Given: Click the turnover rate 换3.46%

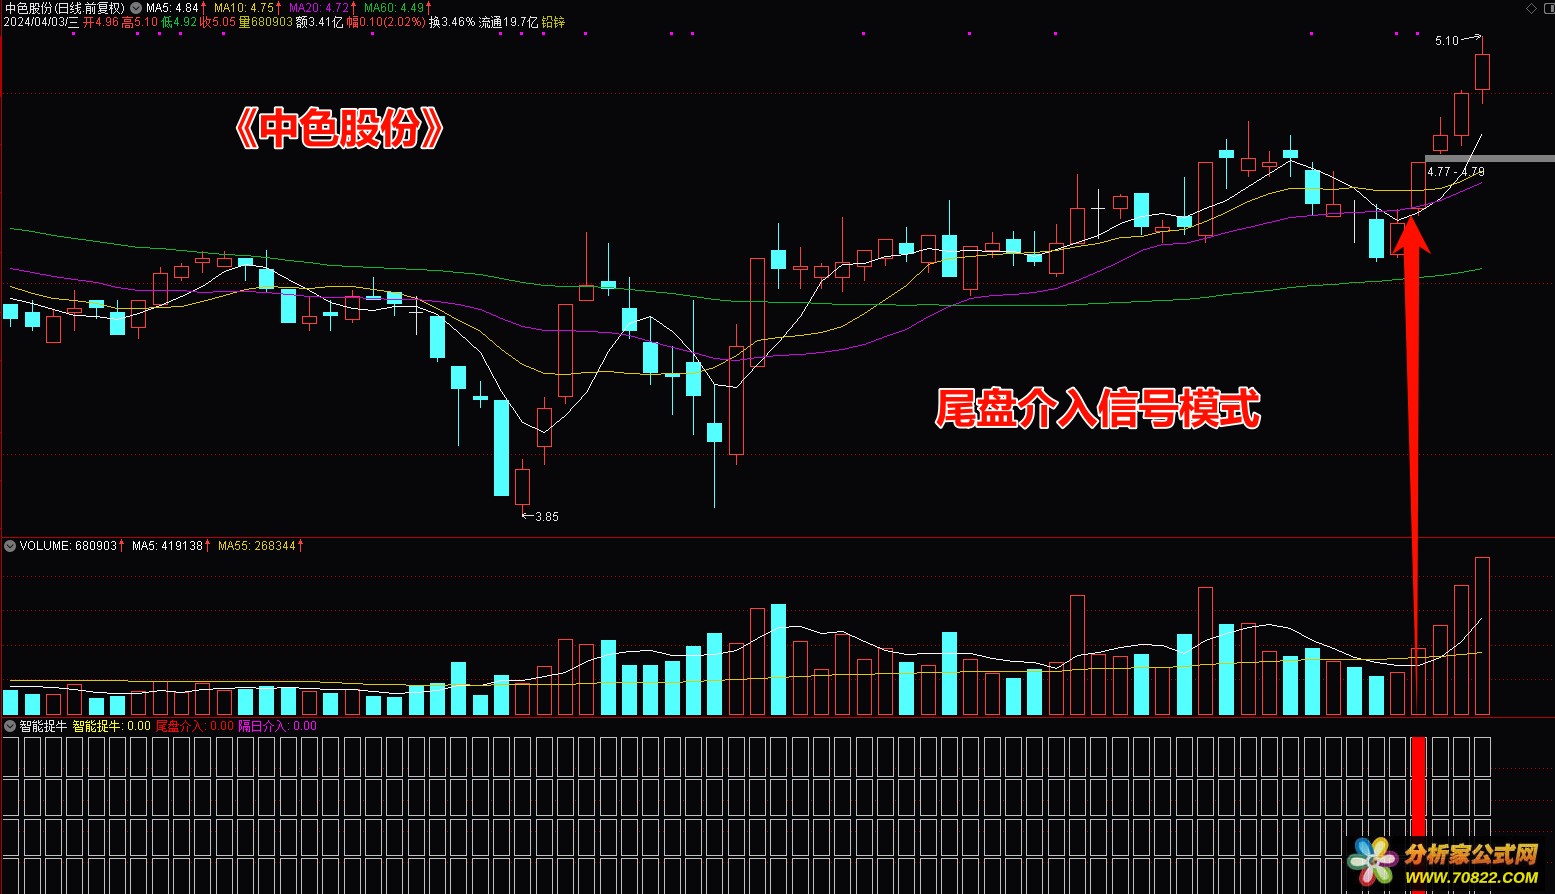Looking at the screenshot, I should pyautogui.click(x=452, y=22).
